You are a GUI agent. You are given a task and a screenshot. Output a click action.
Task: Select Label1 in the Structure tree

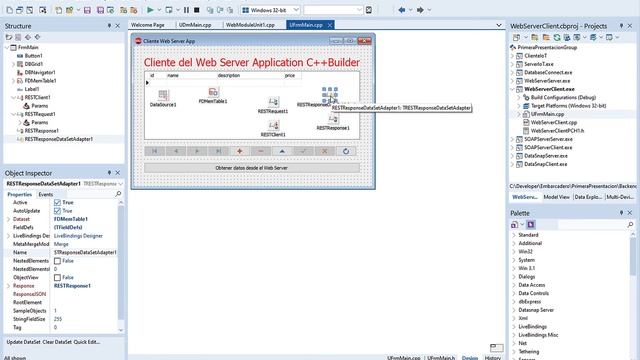click(32, 89)
